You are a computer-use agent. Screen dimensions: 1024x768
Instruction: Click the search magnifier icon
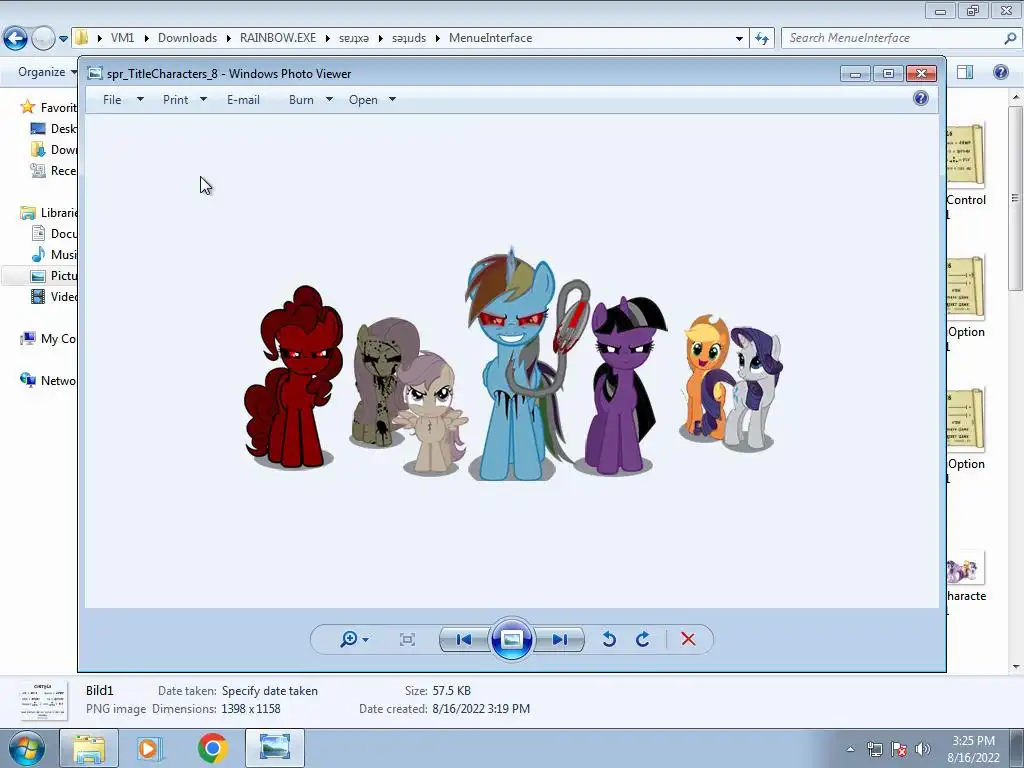[1010, 38]
